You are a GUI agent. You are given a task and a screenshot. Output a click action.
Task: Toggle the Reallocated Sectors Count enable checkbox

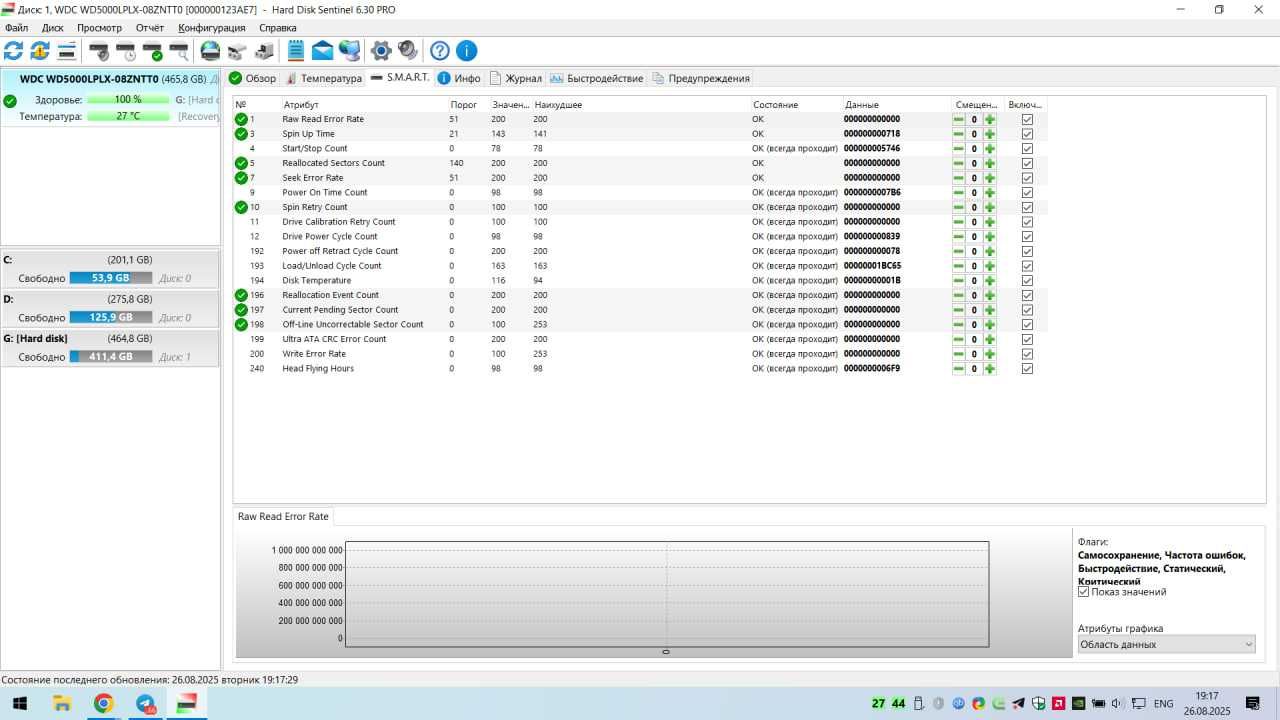click(x=1027, y=163)
